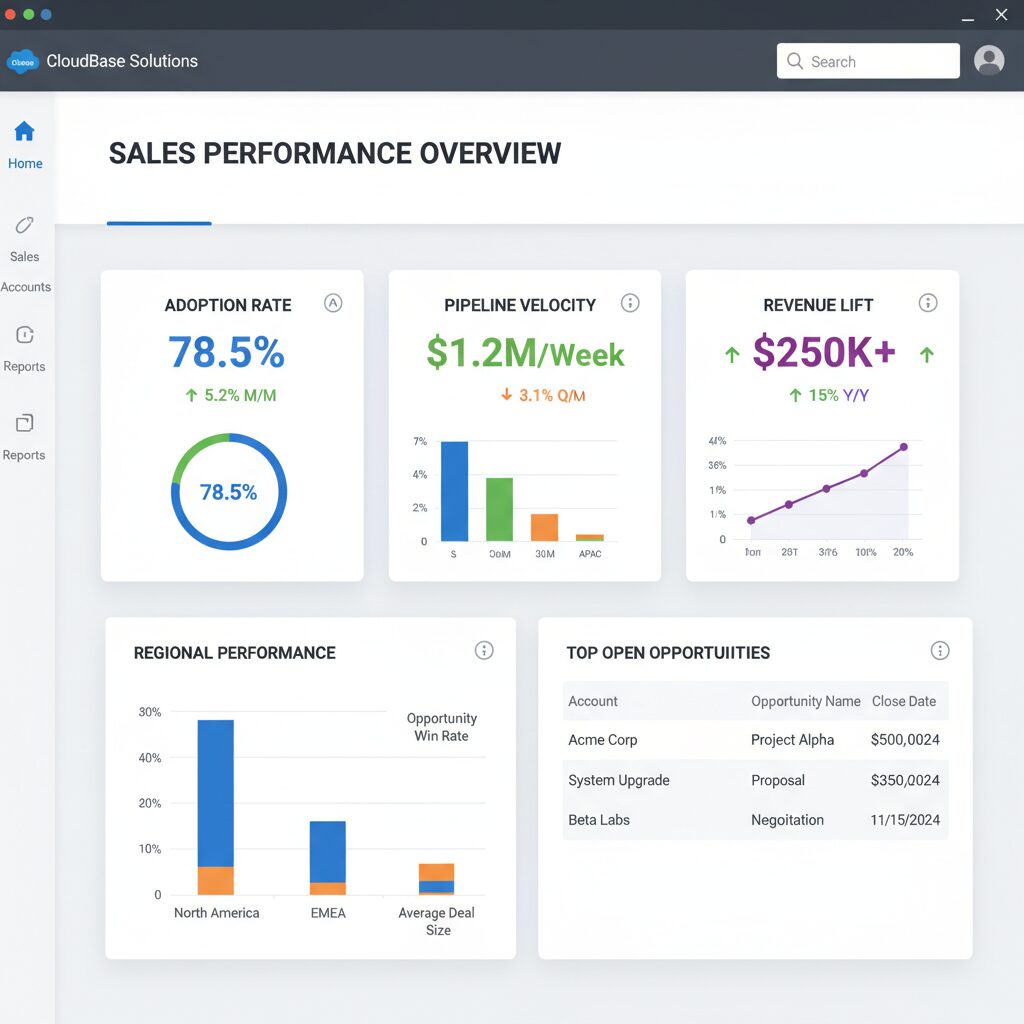Open Revenue Lift info icon

point(928,303)
